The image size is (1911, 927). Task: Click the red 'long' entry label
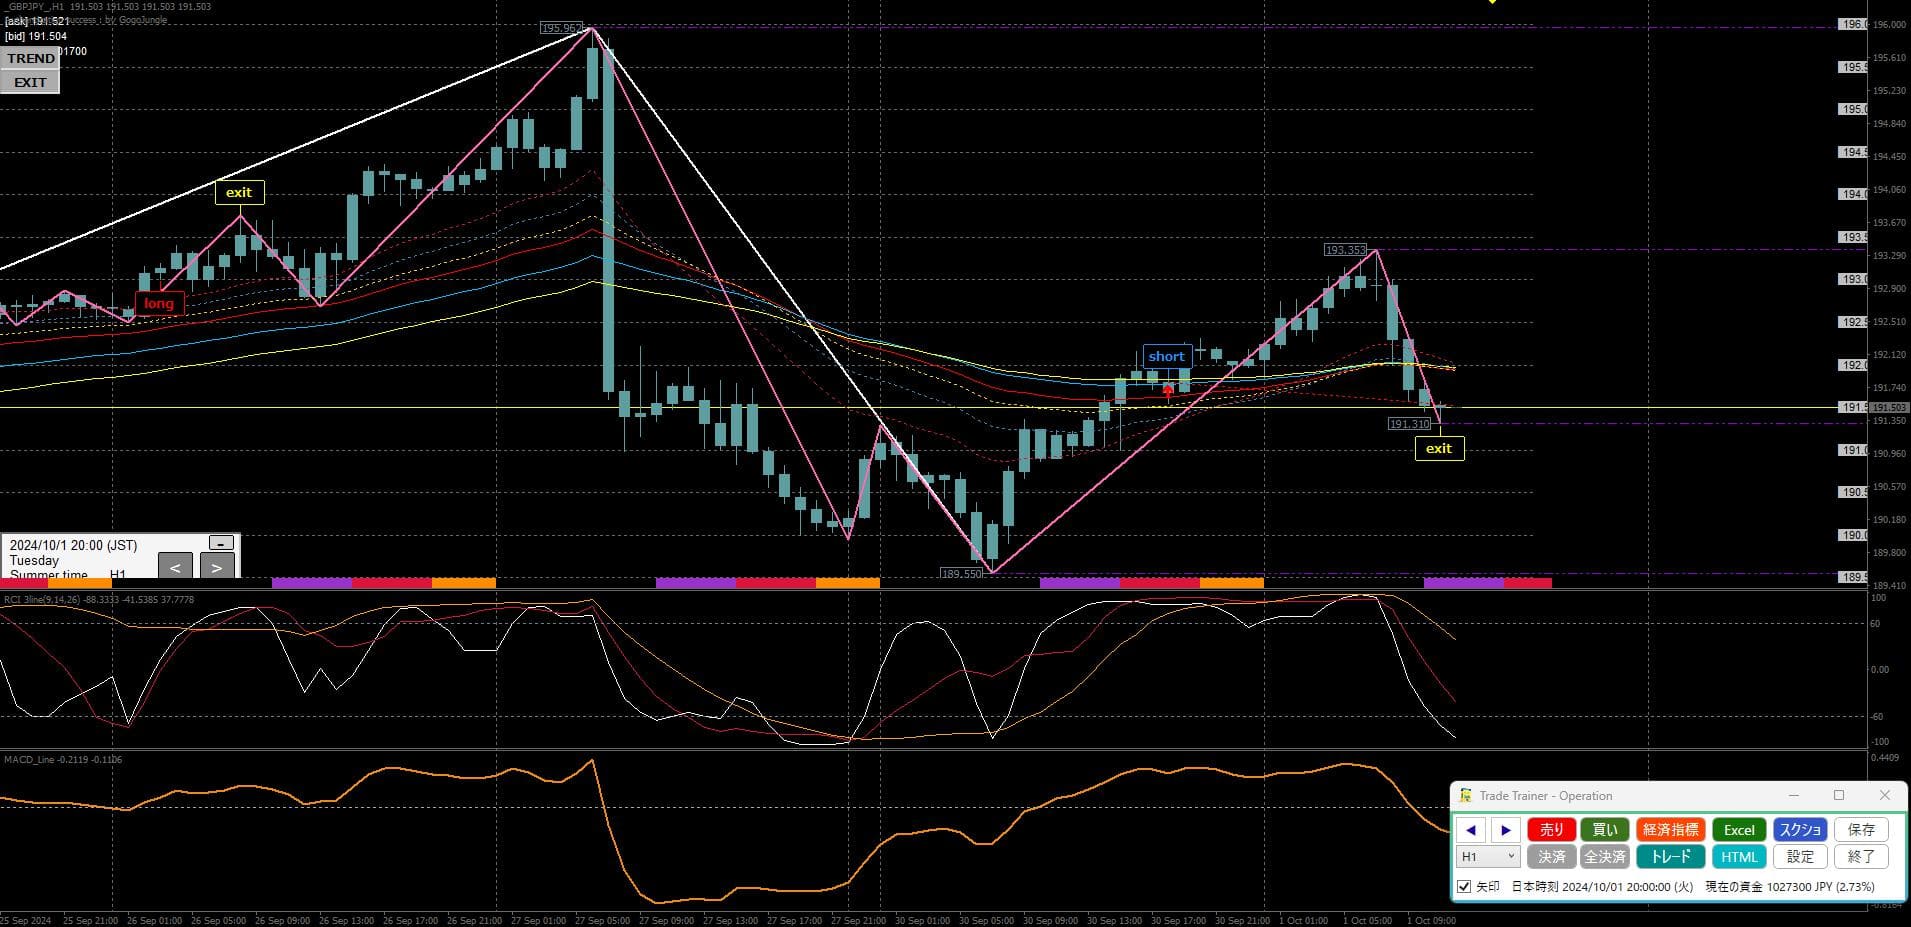[158, 304]
